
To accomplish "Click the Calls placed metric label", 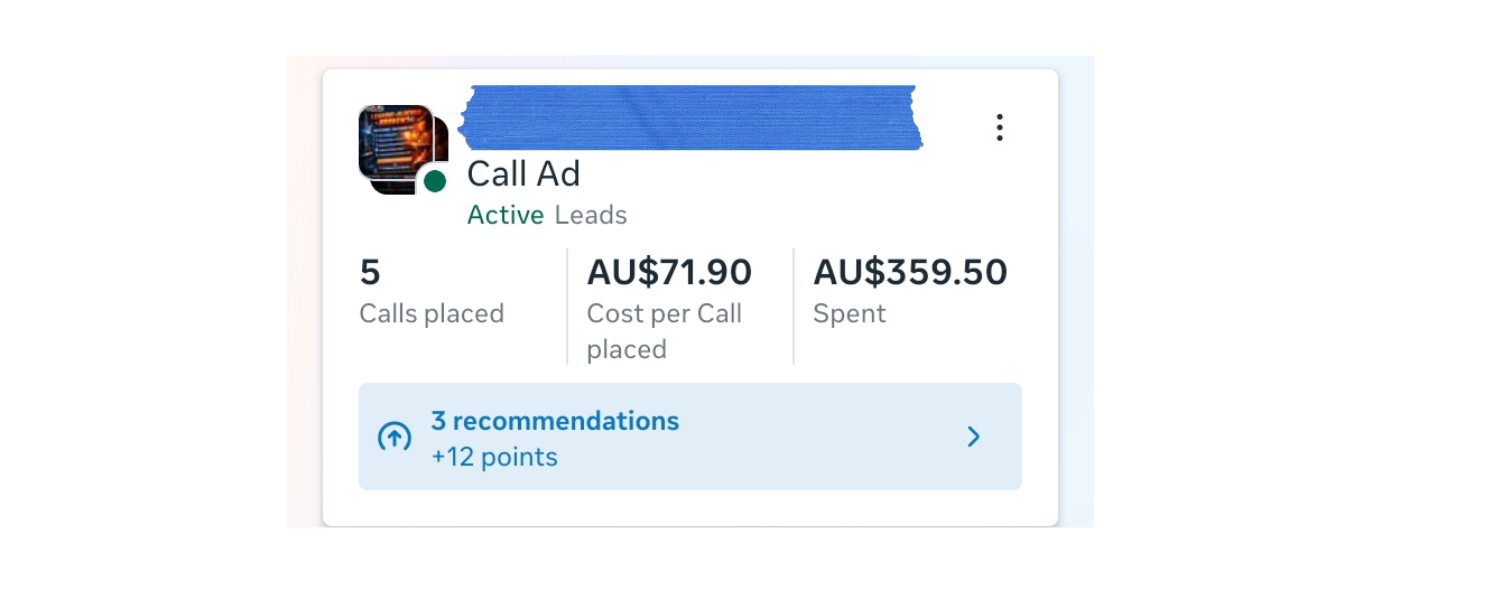I will (431, 314).
